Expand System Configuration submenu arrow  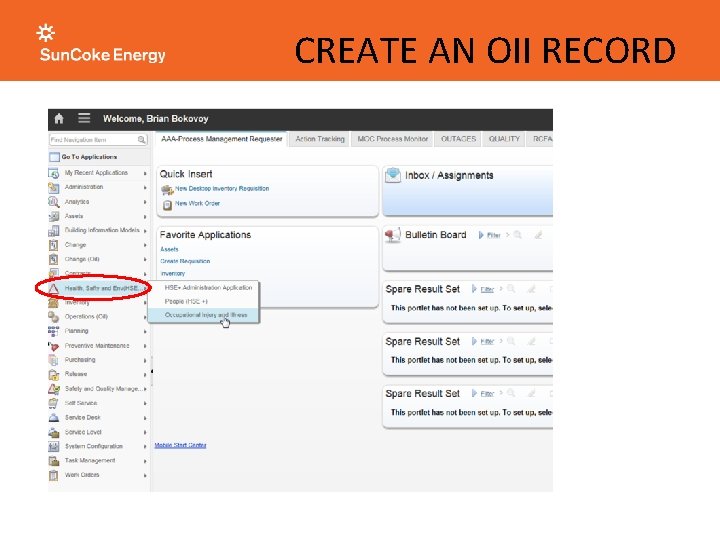(x=145, y=447)
